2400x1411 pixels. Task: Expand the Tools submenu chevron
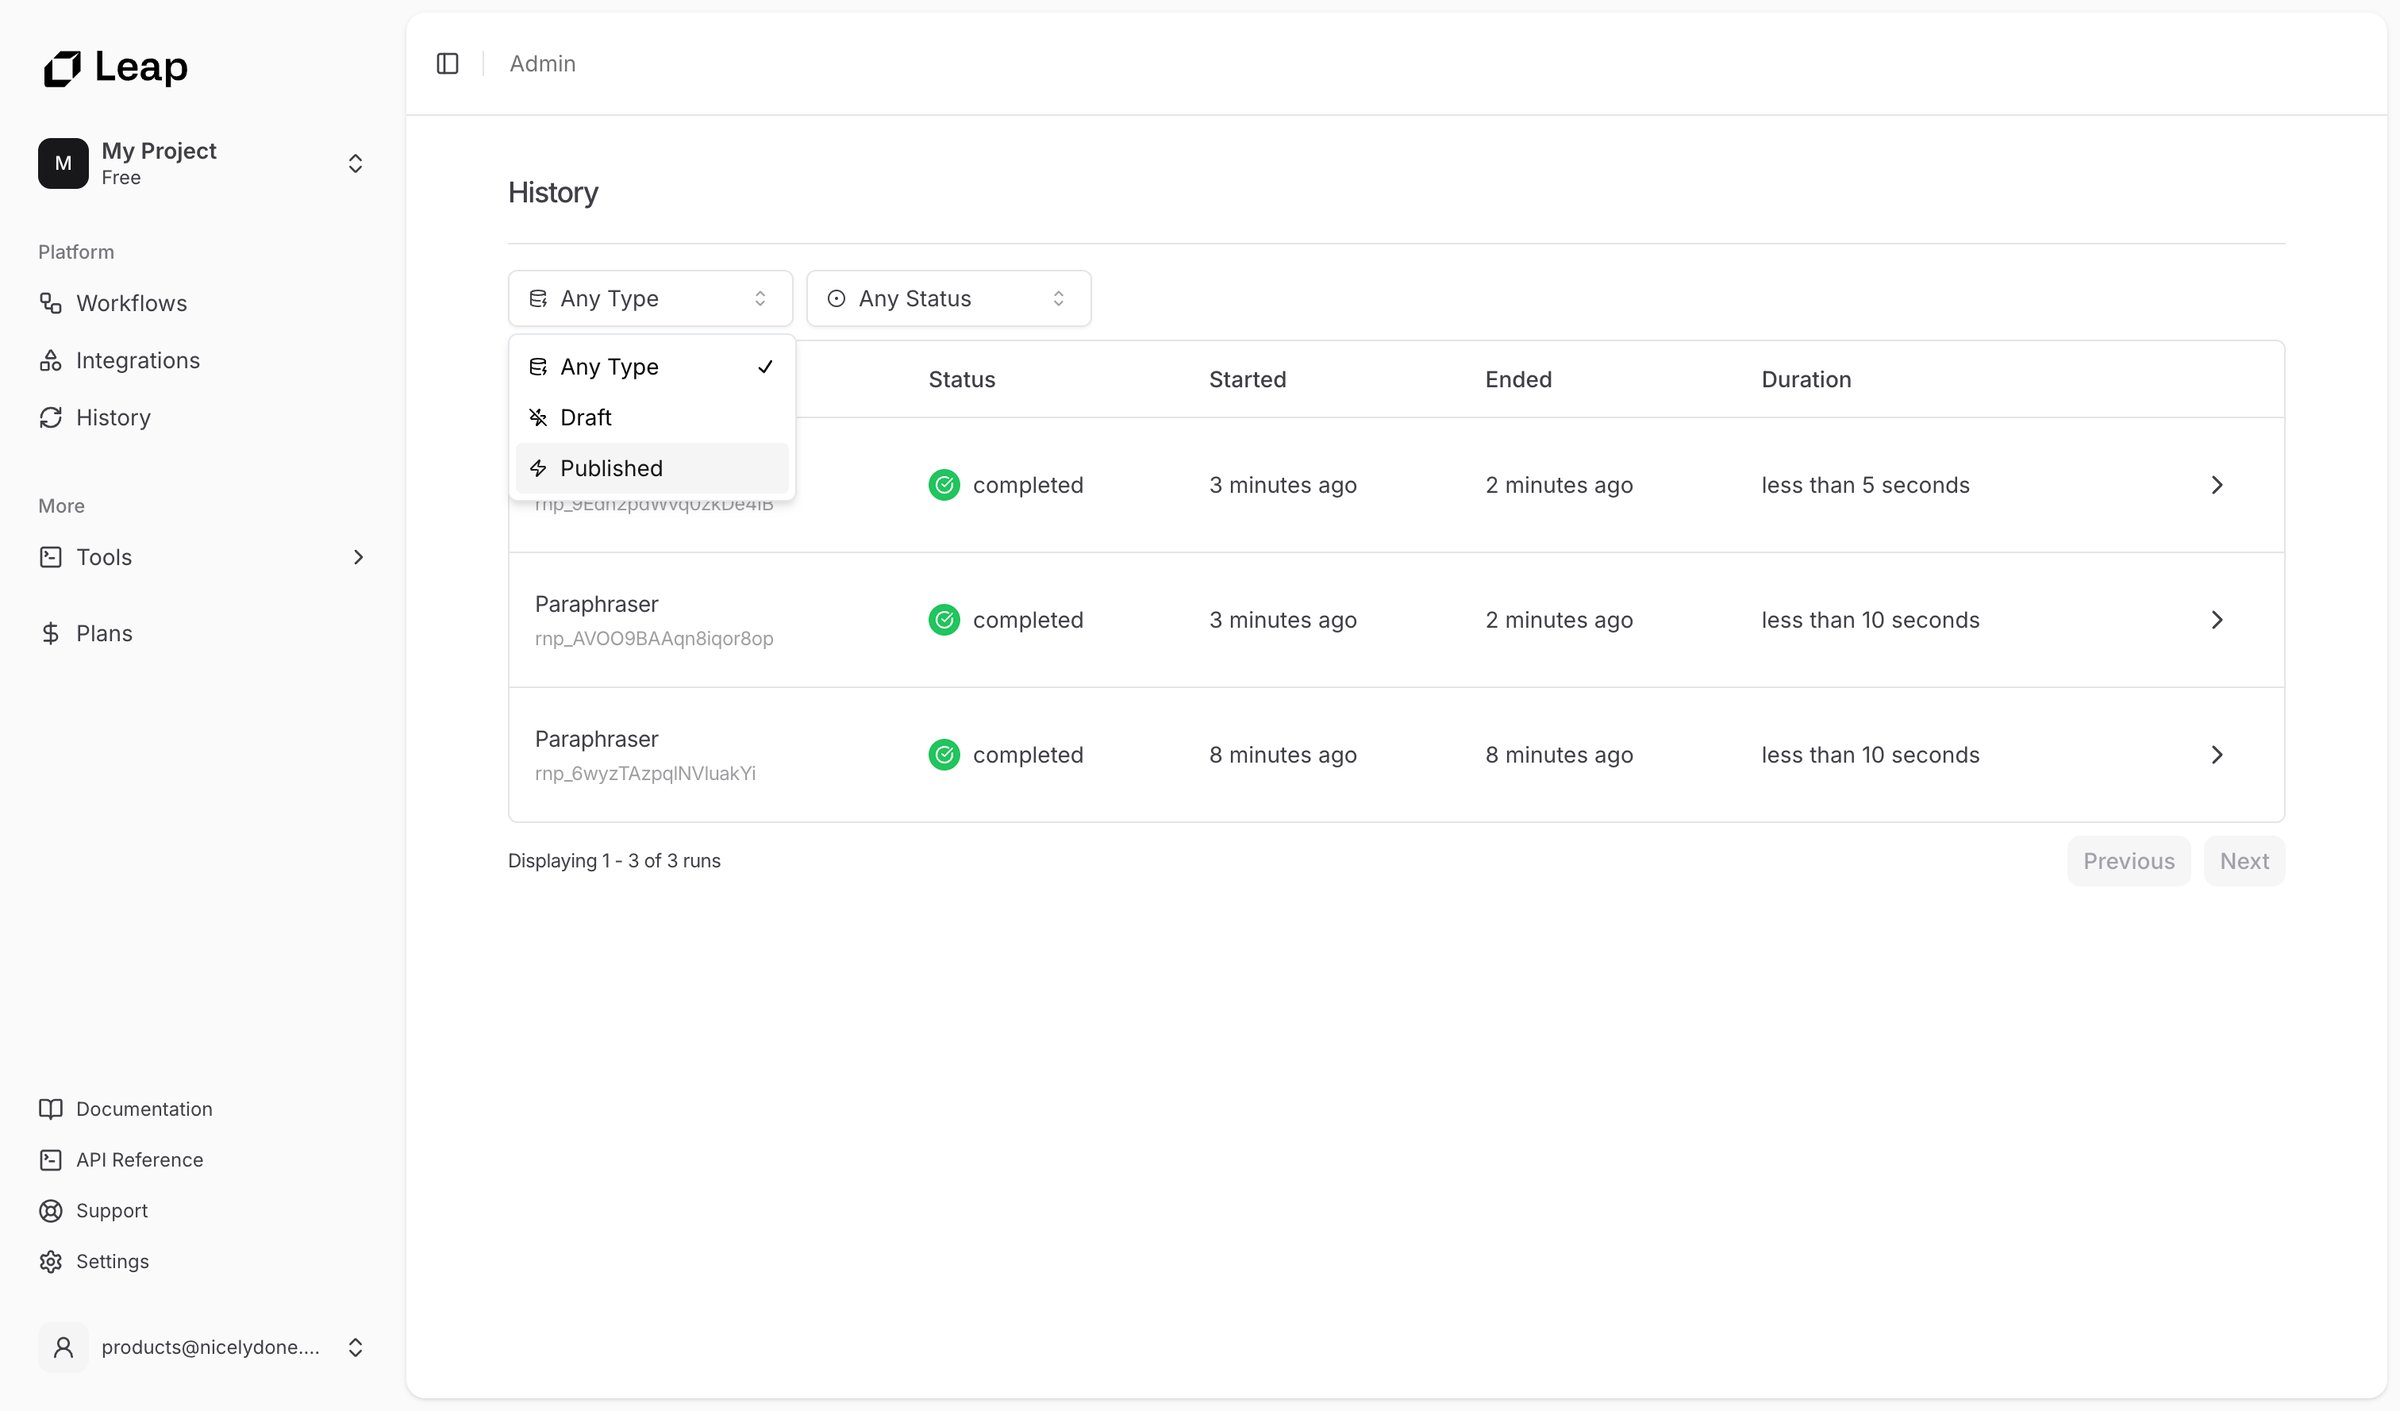click(x=358, y=557)
